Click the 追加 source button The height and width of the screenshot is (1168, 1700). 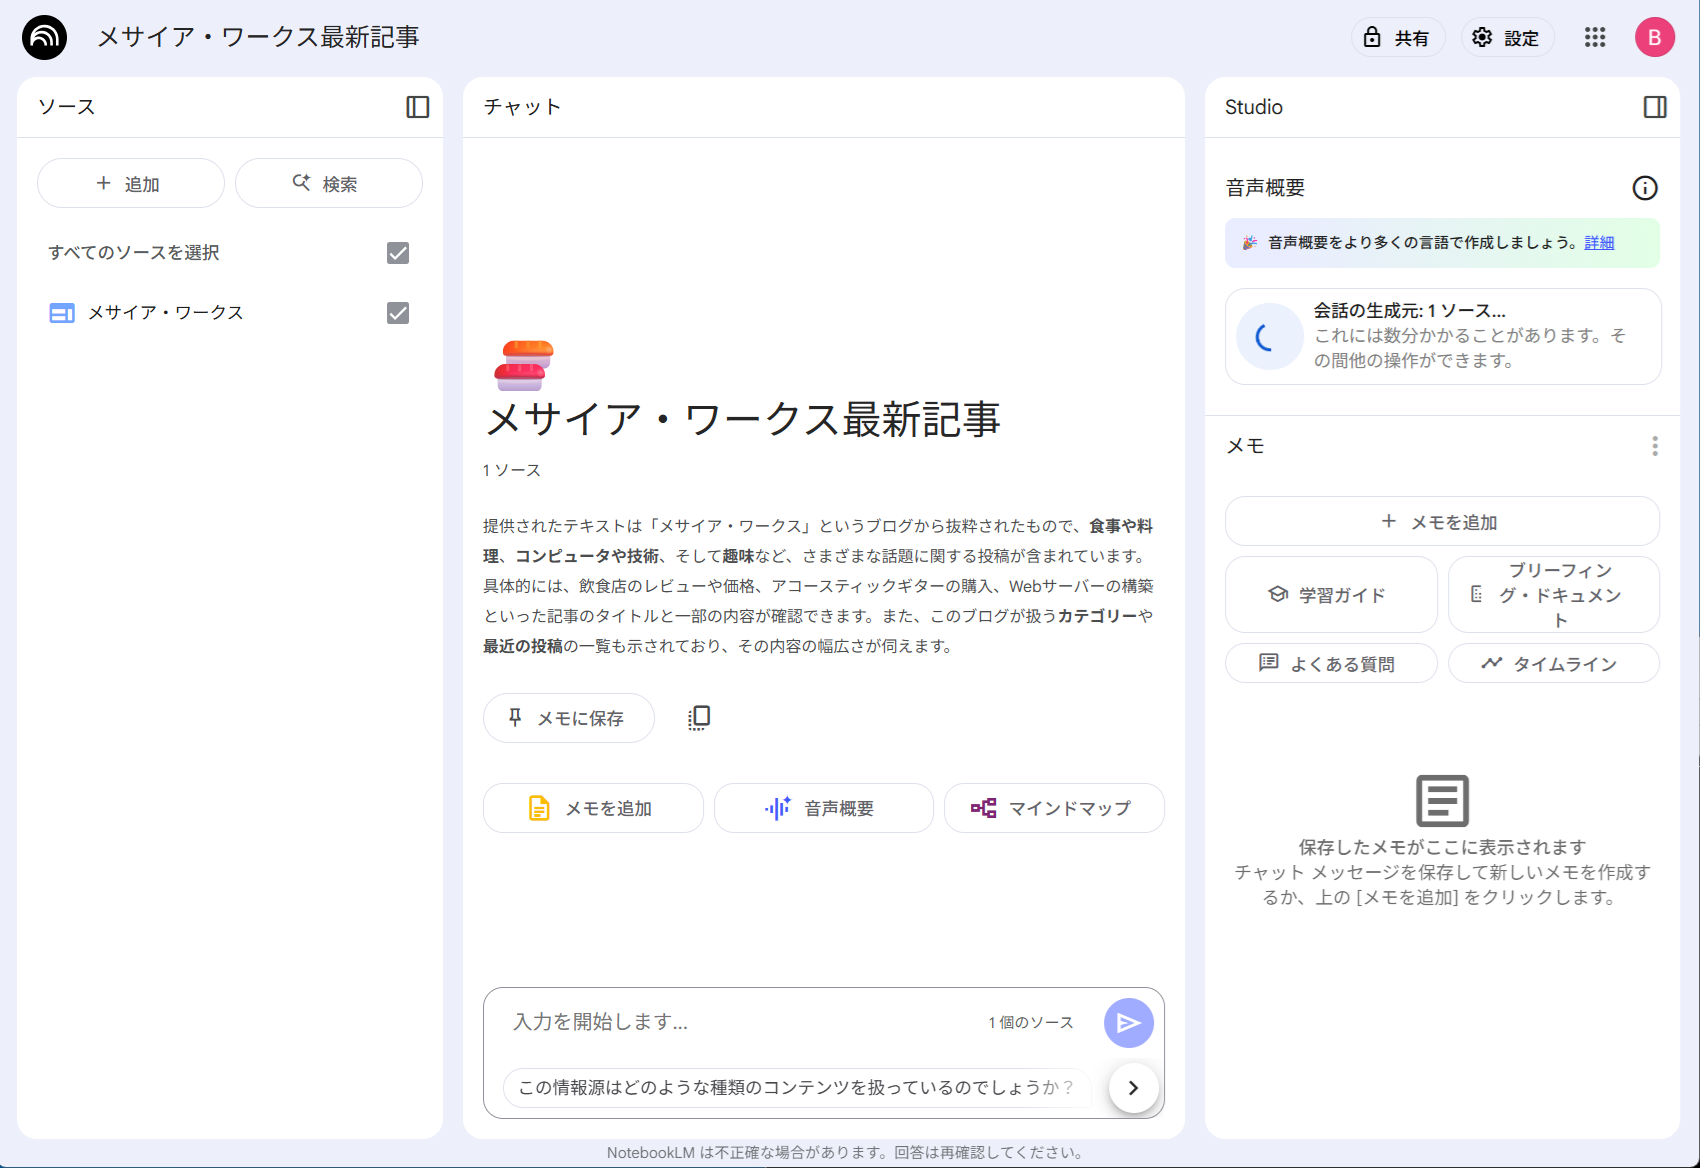131,184
